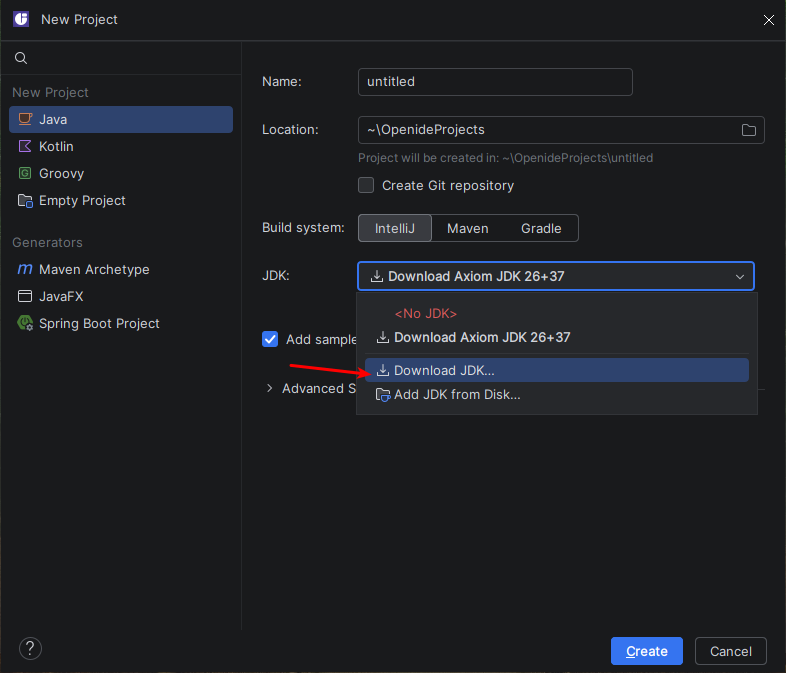
Task: Choose Download Axiom JDK 26+37 in list
Action: tap(556, 337)
